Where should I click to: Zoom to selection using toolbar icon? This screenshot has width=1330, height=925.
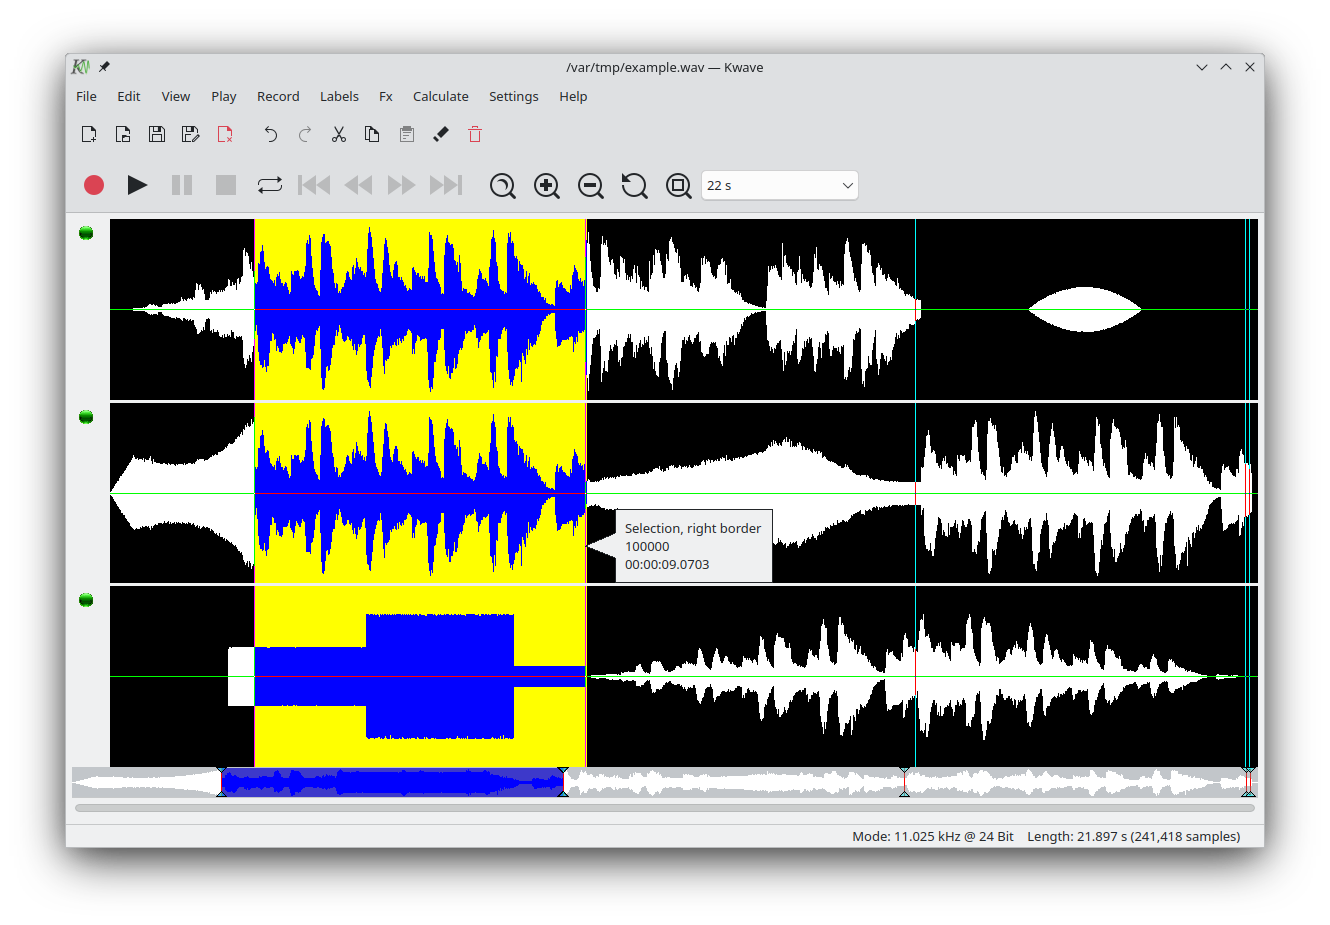(x=503, y=186)
